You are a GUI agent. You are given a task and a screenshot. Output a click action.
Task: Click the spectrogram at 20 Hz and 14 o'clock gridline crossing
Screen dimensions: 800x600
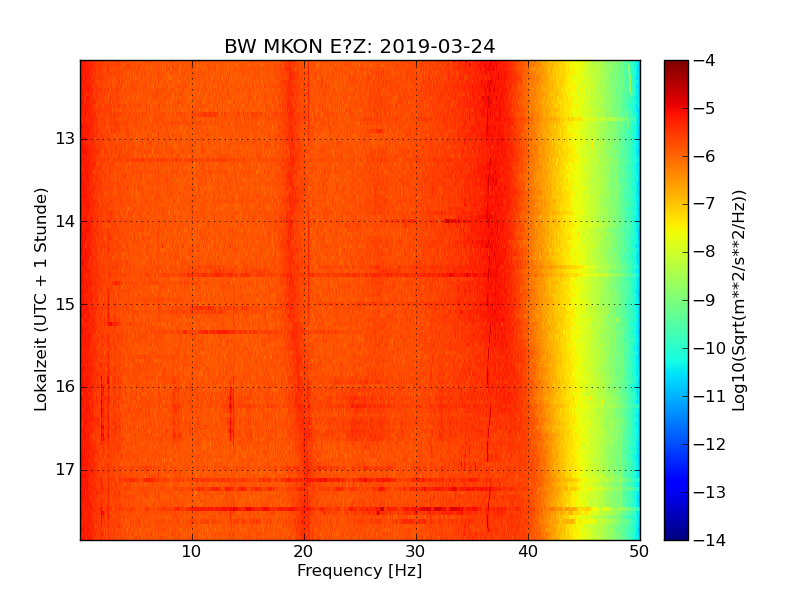(x=305, y=221)
